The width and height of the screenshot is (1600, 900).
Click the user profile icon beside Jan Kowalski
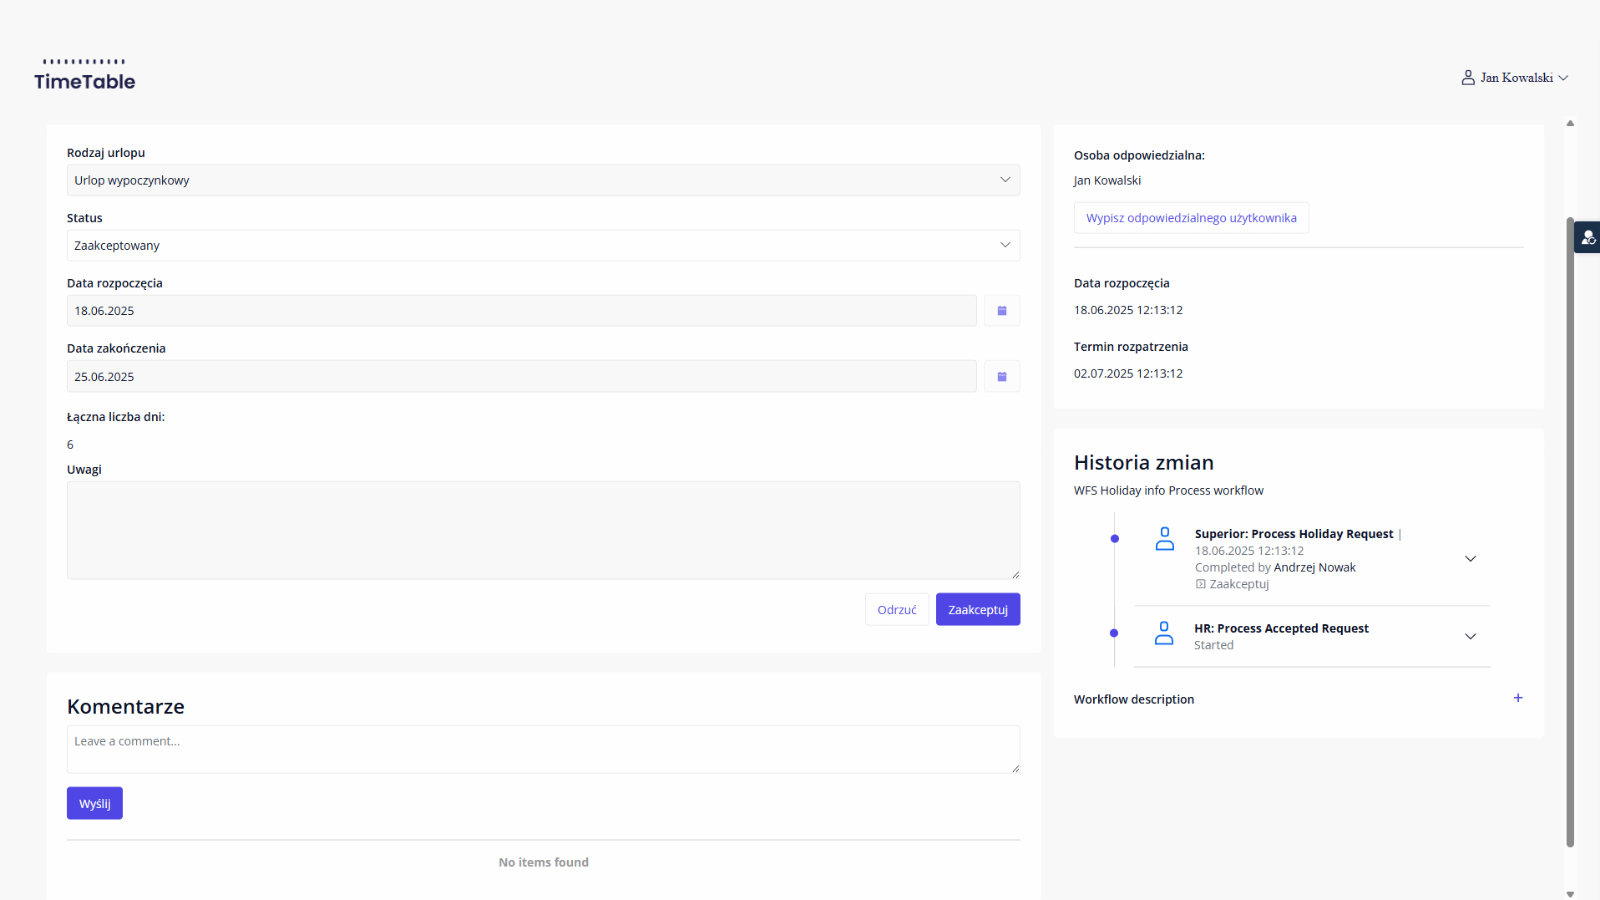(1468, 77)
